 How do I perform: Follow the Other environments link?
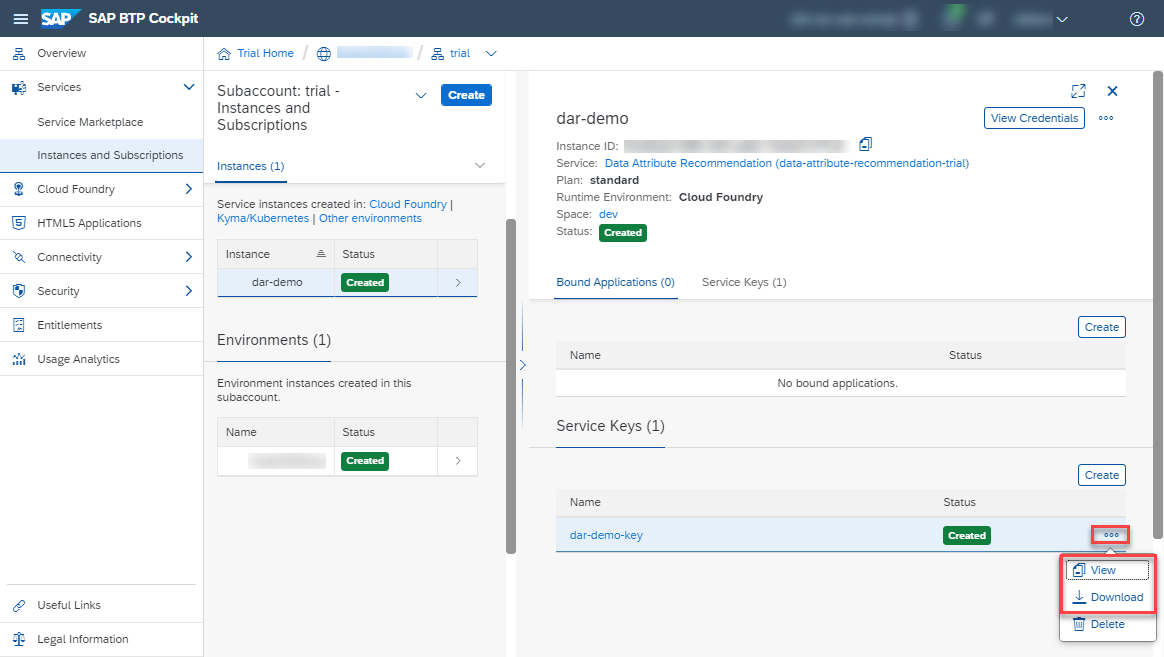[370, 218]
